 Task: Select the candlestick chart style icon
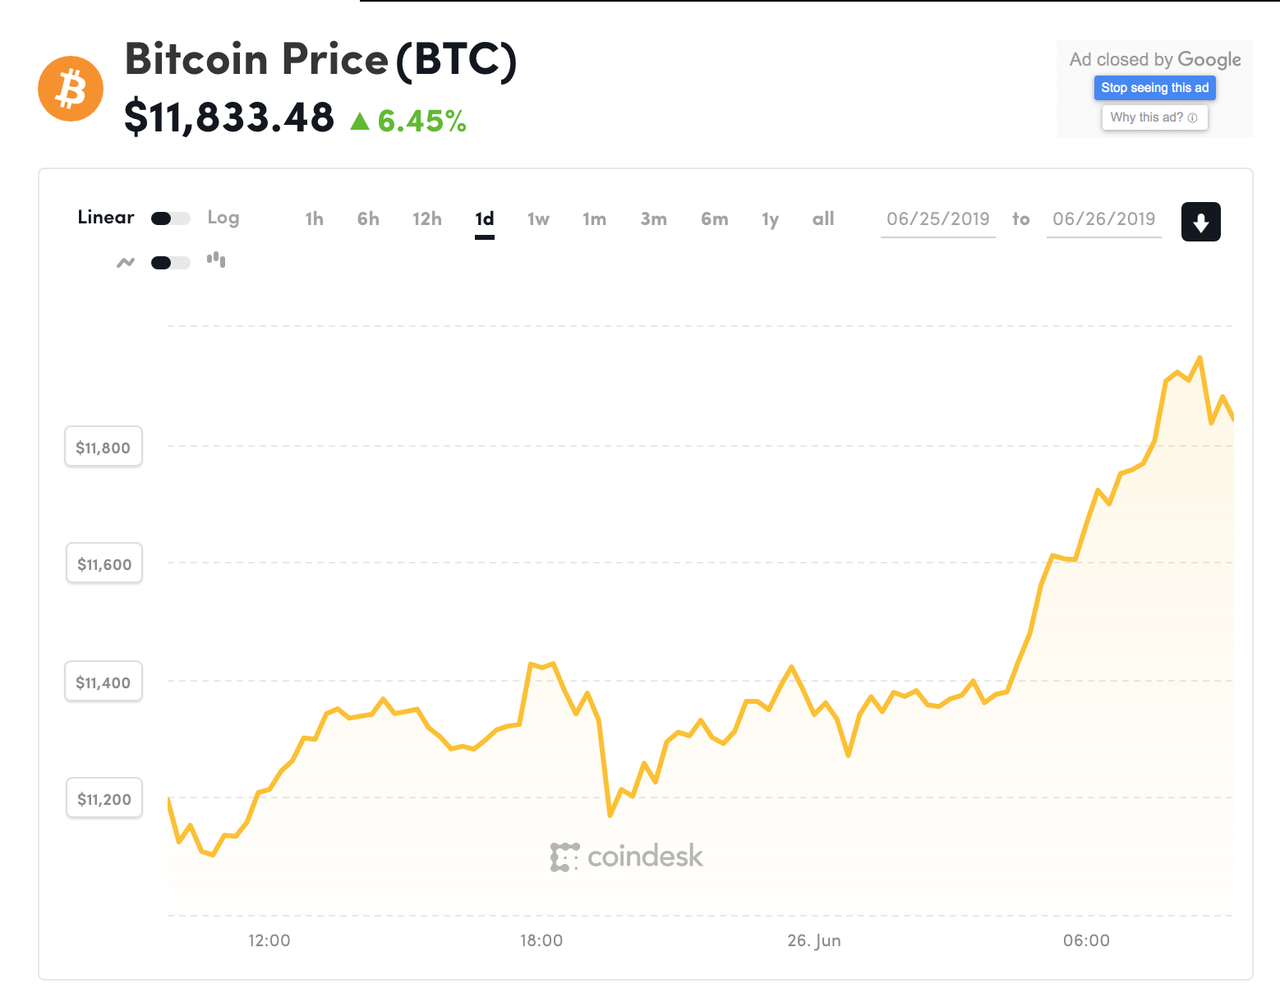point(216,260)
